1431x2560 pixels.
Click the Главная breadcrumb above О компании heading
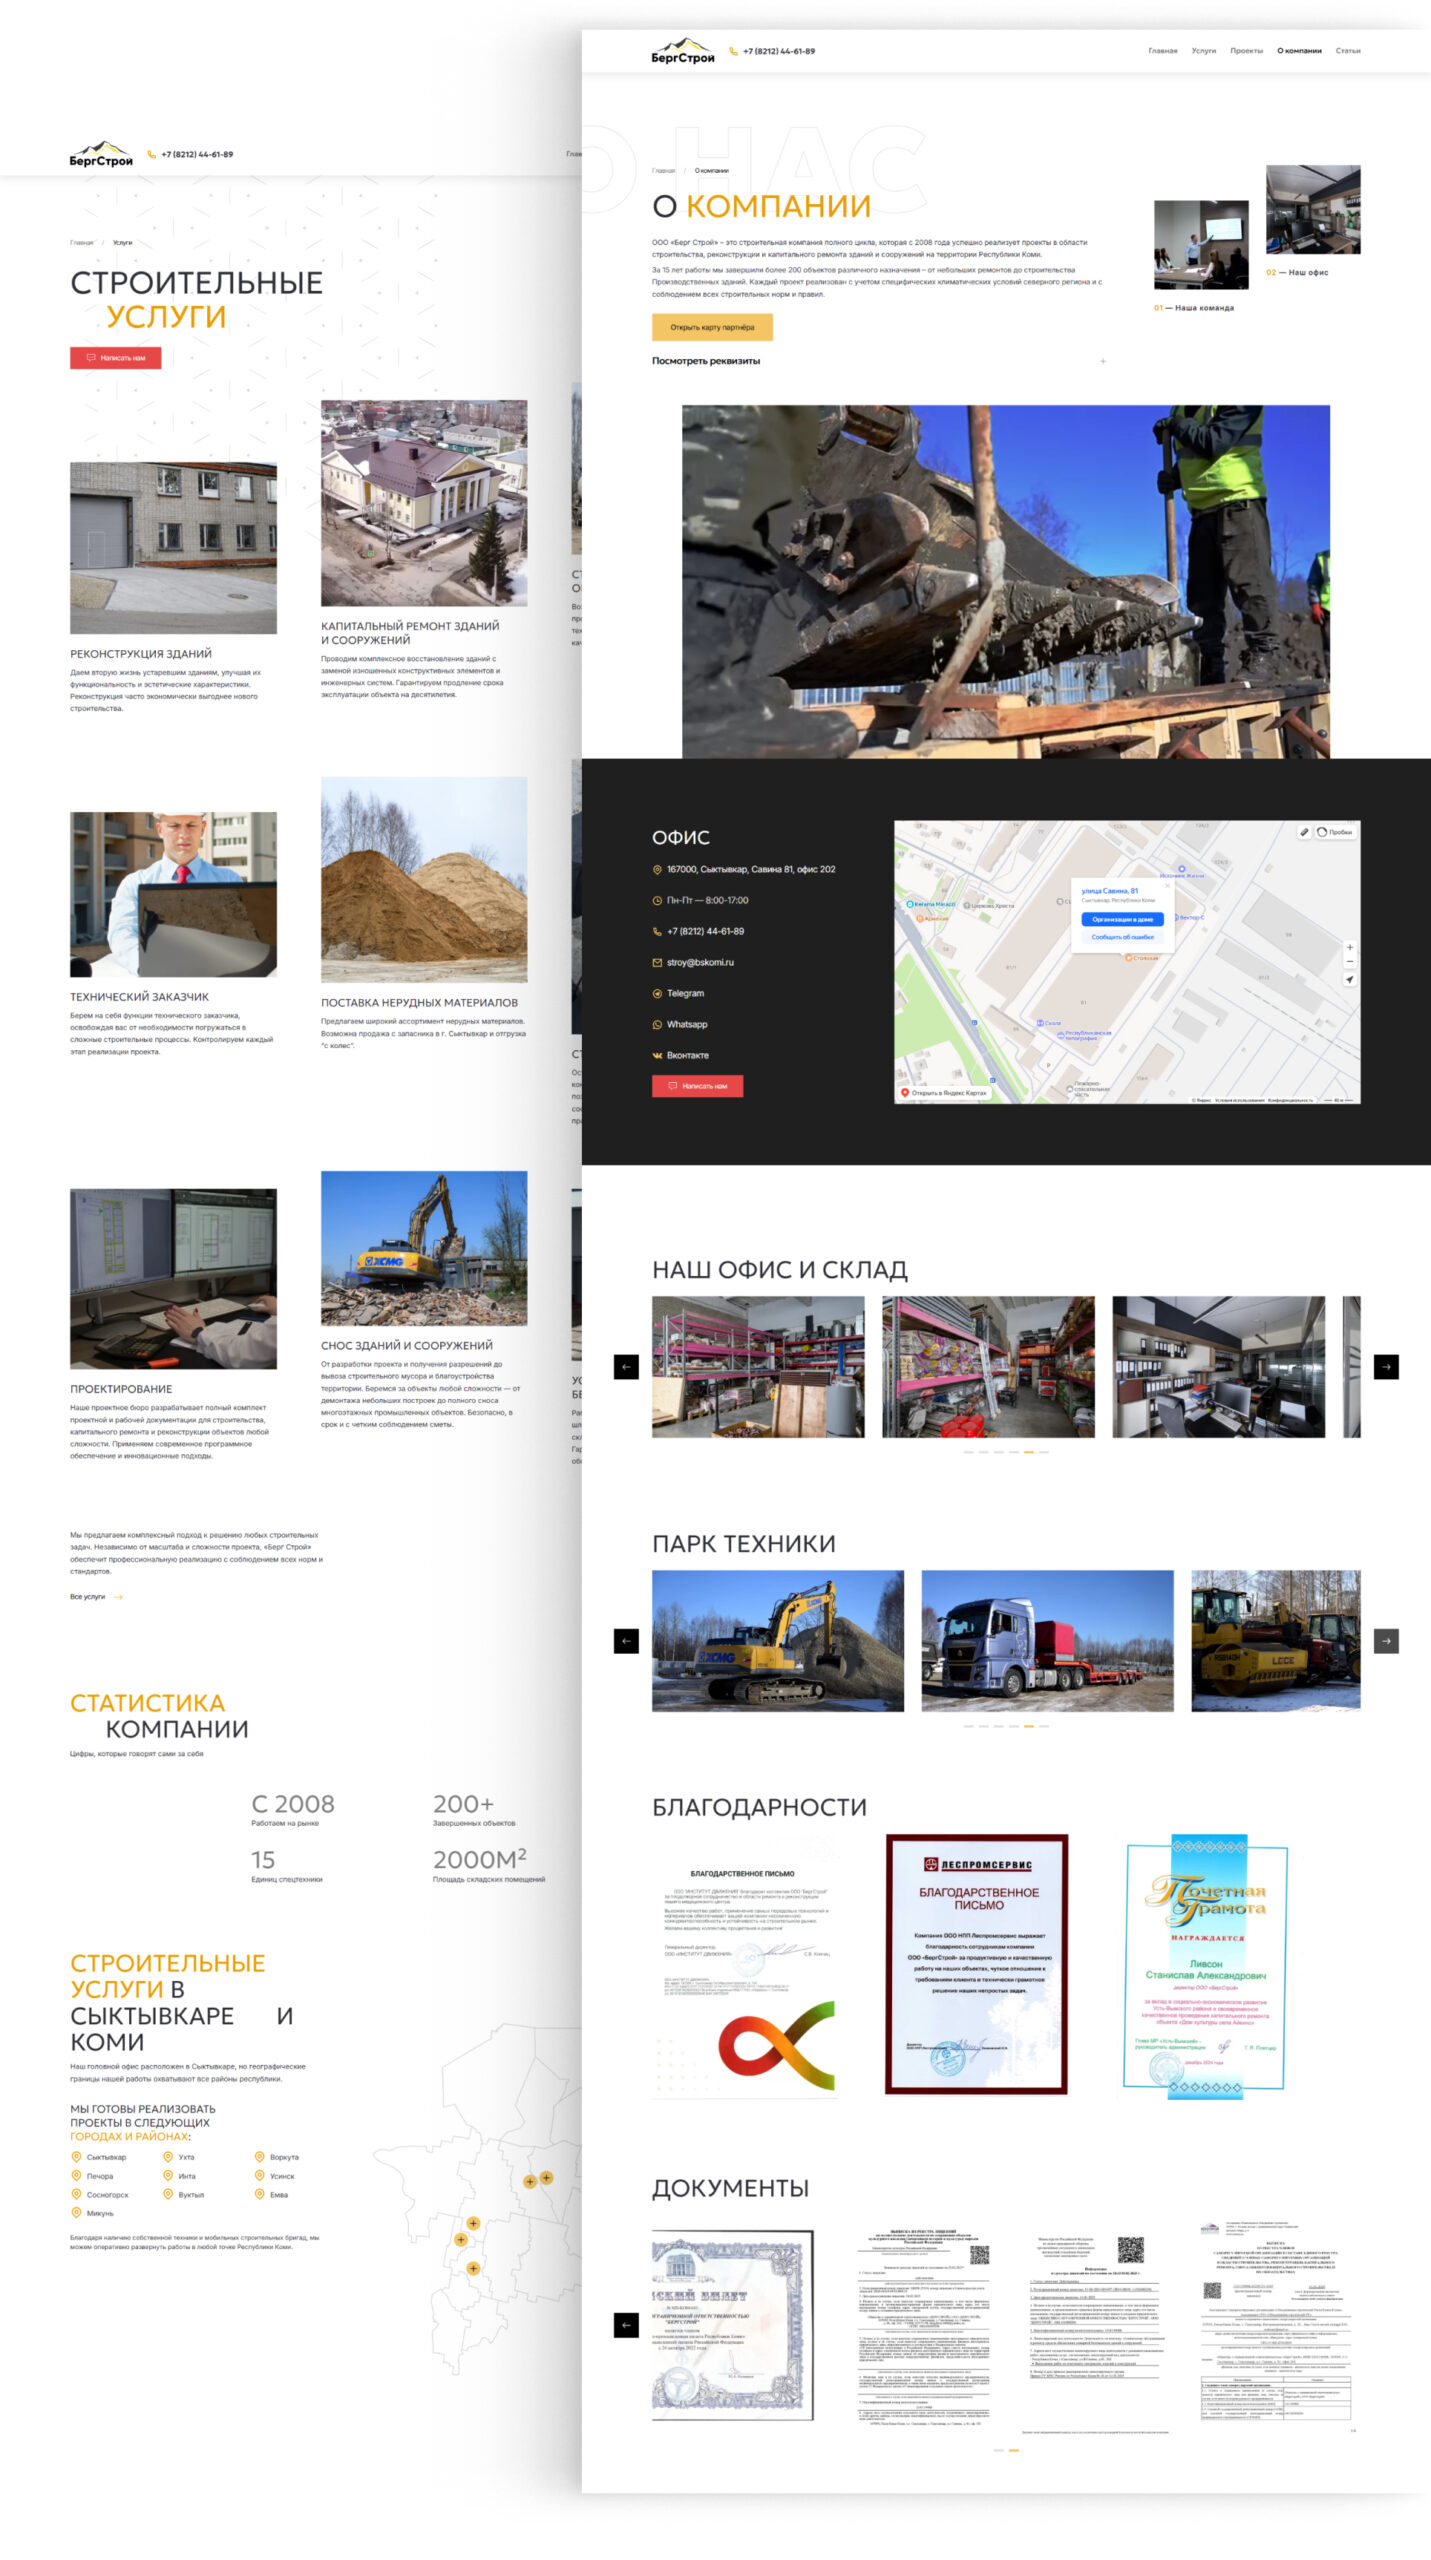pos(664,171)
